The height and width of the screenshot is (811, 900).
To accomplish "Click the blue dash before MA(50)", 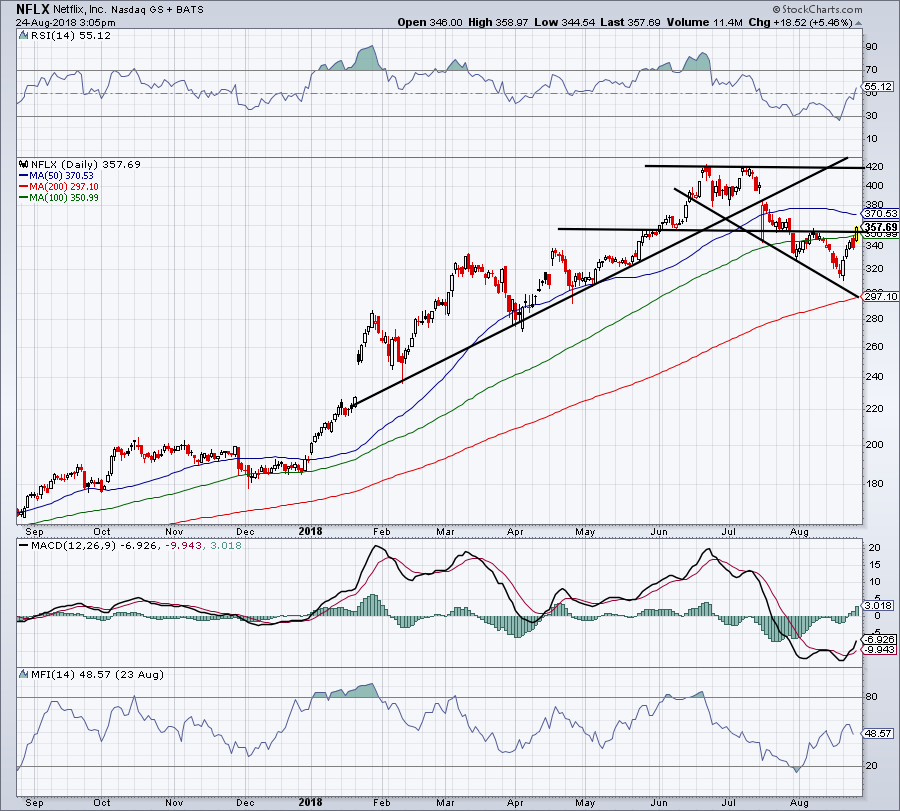I will click(24, 176).
